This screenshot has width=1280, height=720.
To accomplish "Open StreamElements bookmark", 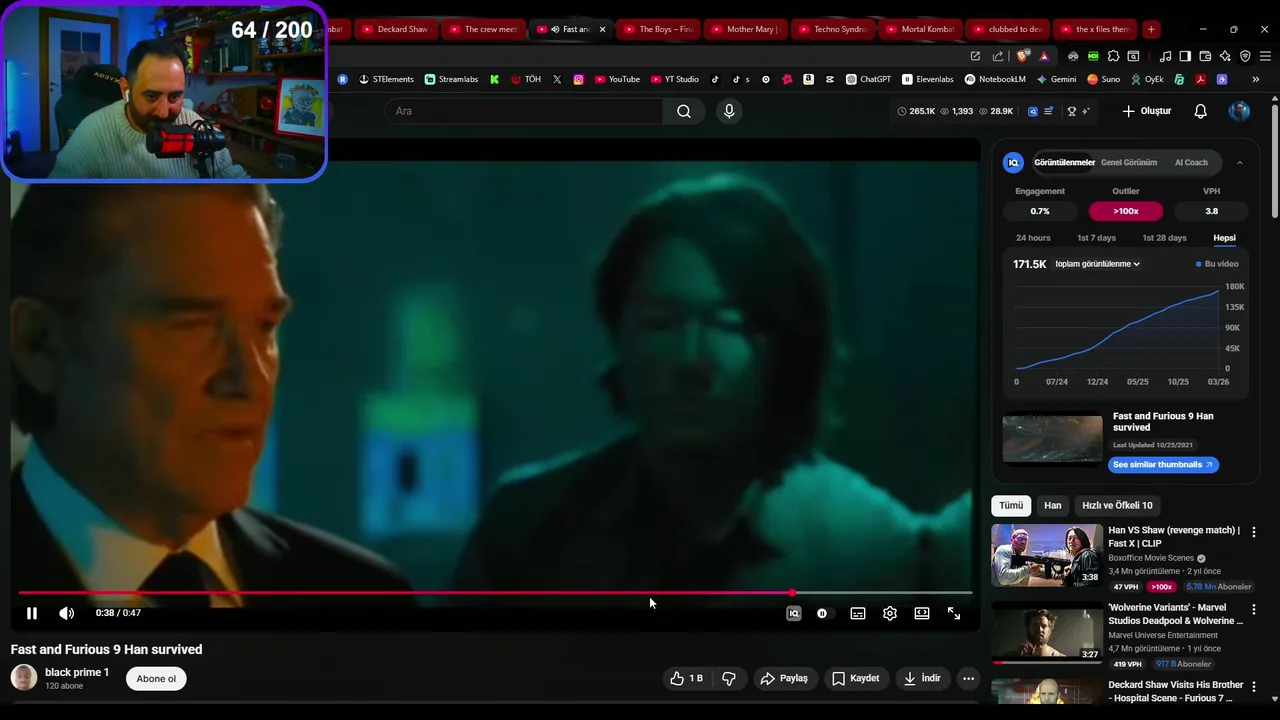I will [x=386, y=79].
